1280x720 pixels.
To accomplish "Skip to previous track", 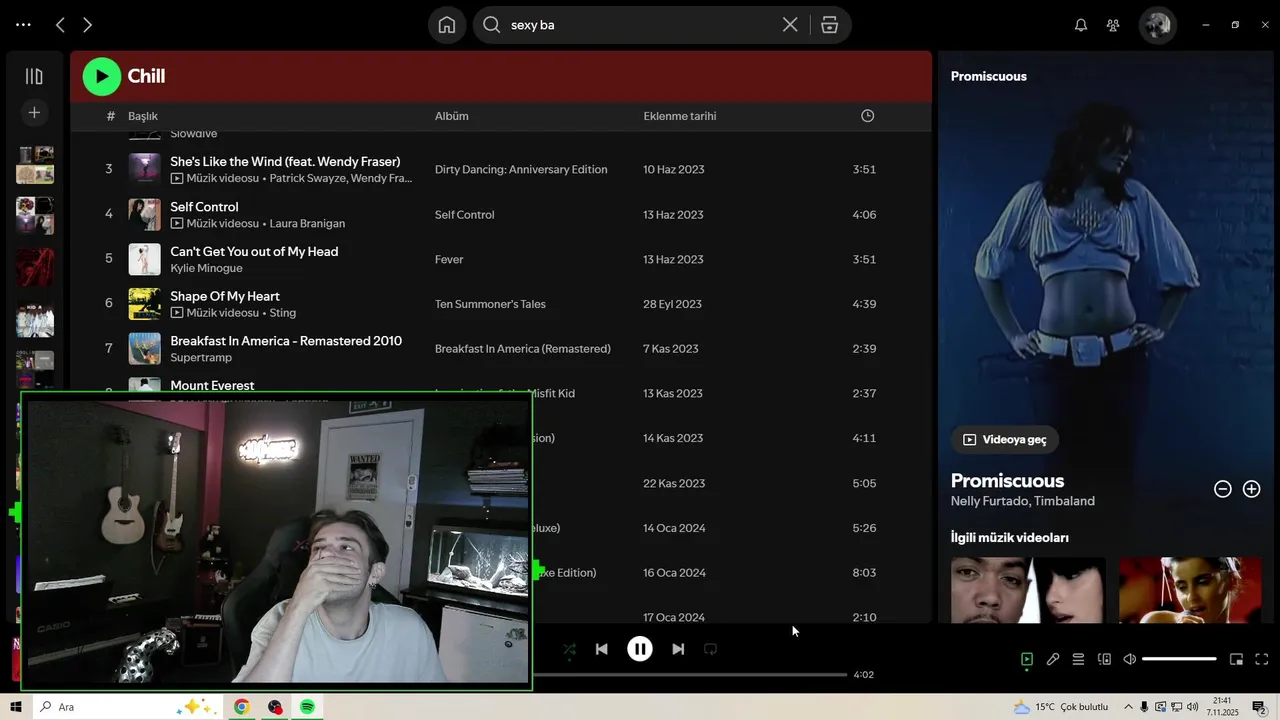I will [x=601, y=649].
